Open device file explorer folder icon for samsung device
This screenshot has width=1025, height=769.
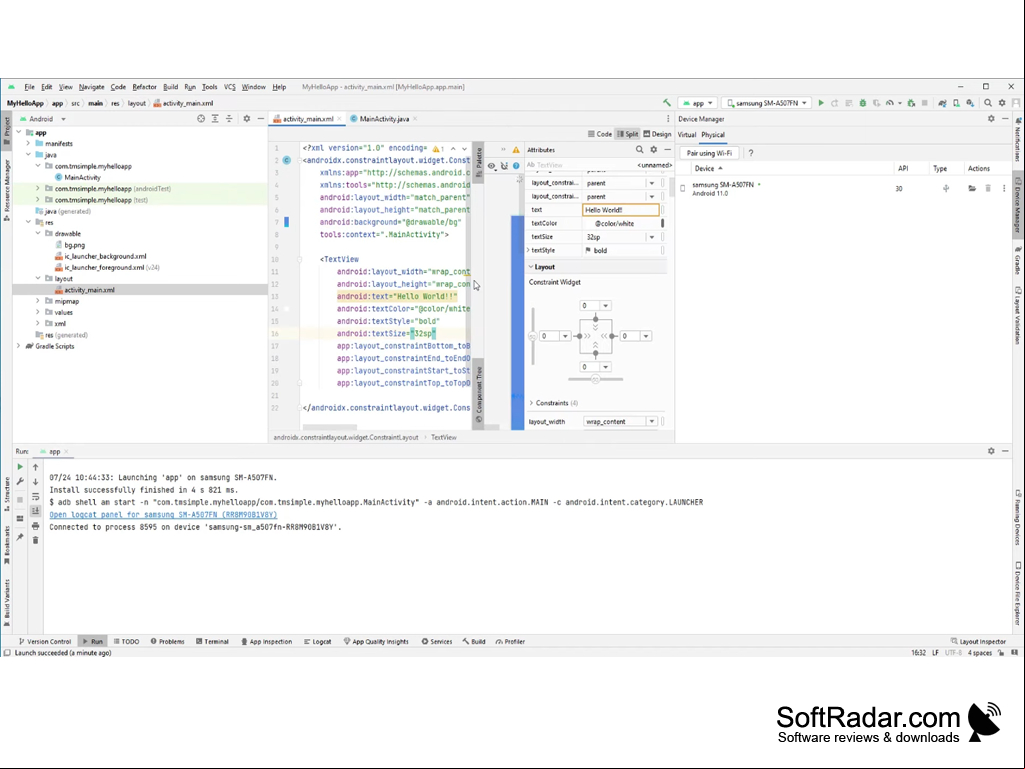[x=972, y=188]
